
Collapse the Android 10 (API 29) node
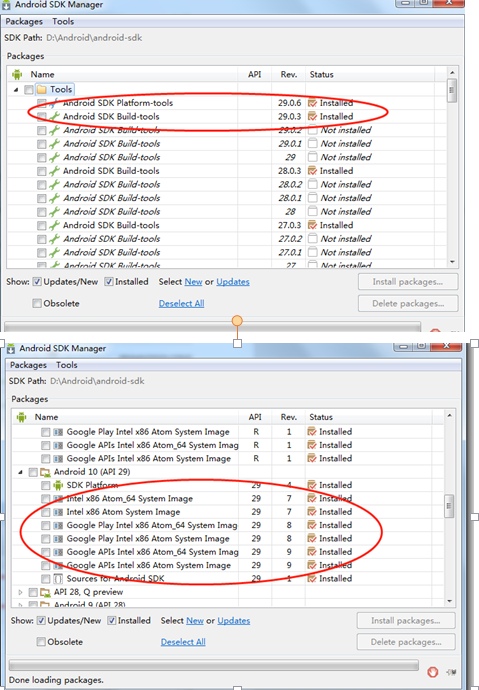pos(21,472)
